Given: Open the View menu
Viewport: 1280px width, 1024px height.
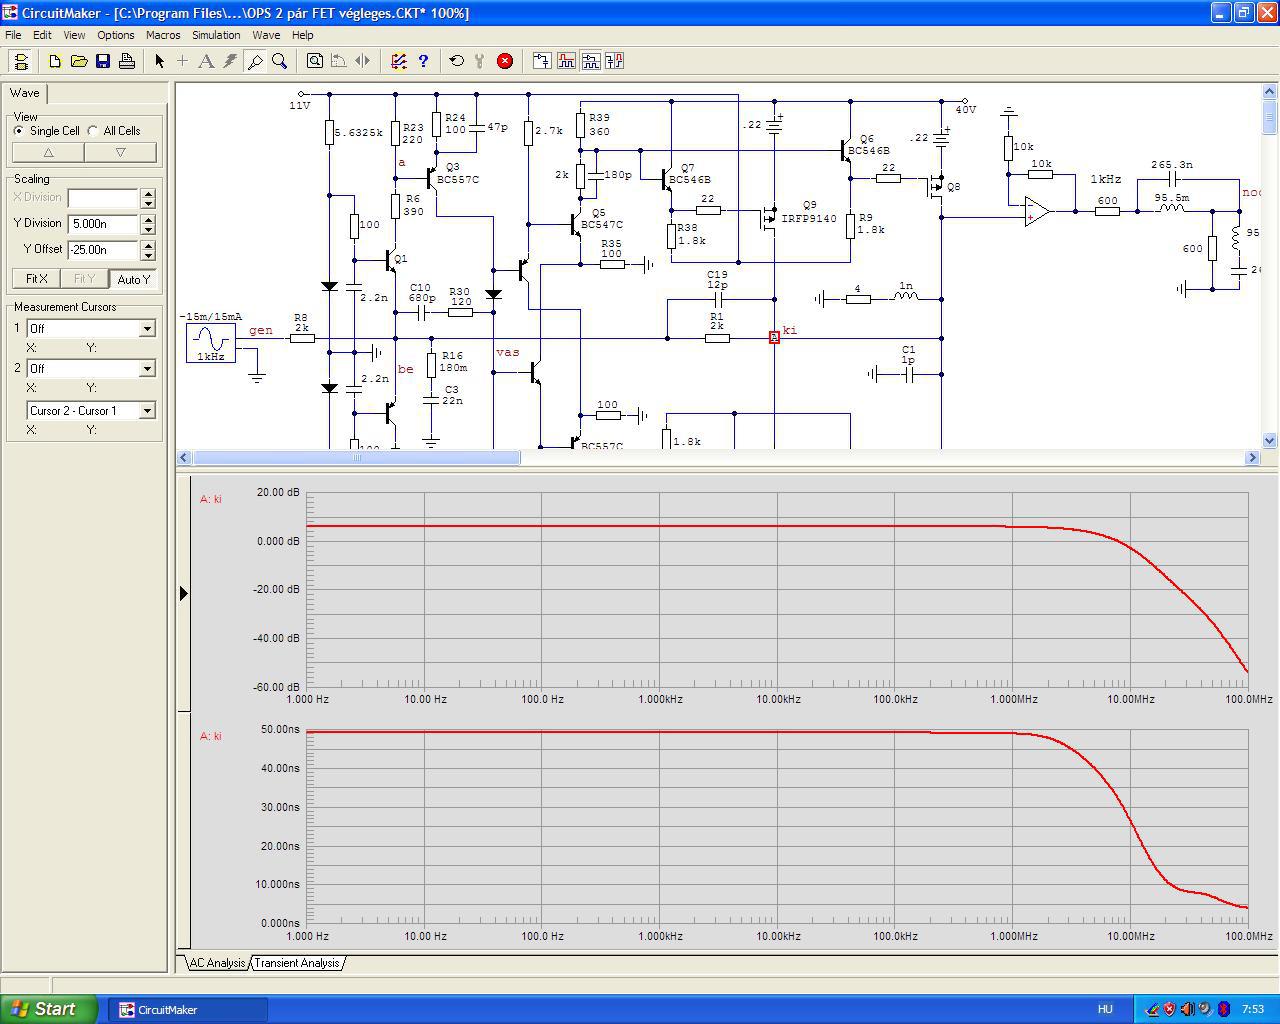Looking at the screenshot, I should point(74,35).
